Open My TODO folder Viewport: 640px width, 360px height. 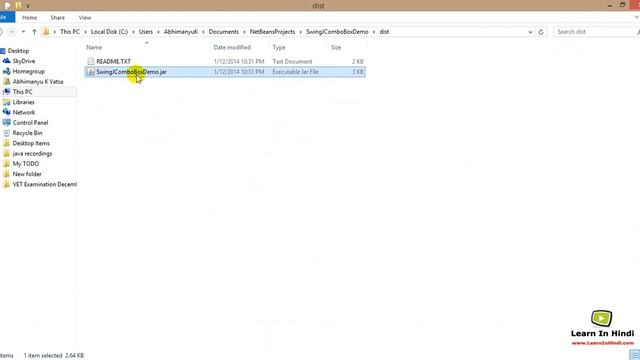click(x=26, y=164)
